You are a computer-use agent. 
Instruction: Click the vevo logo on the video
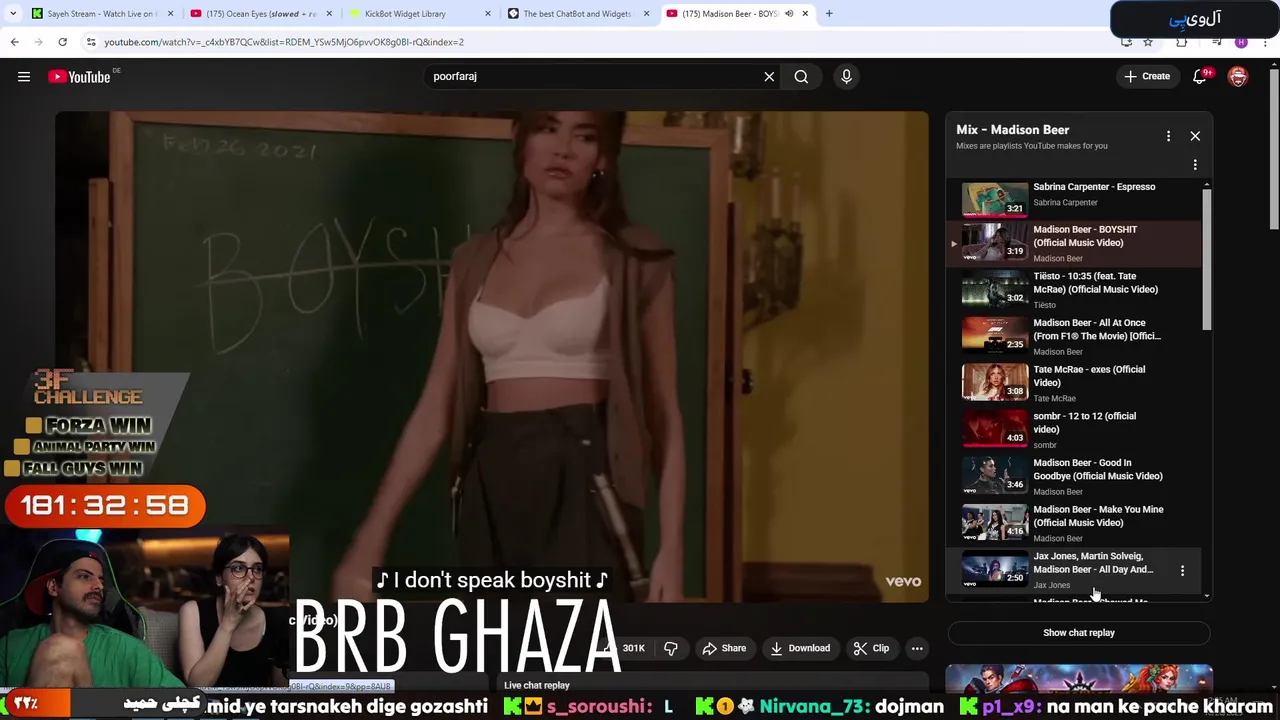click(903, 581)
